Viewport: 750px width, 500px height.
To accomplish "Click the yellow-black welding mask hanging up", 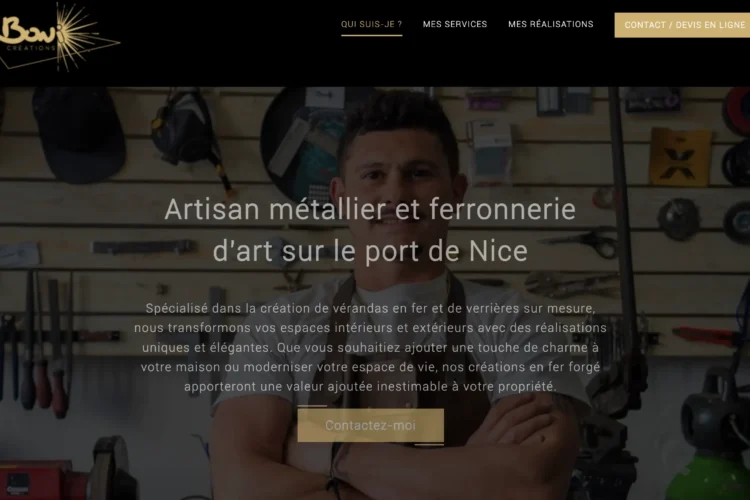I will 189,134.
